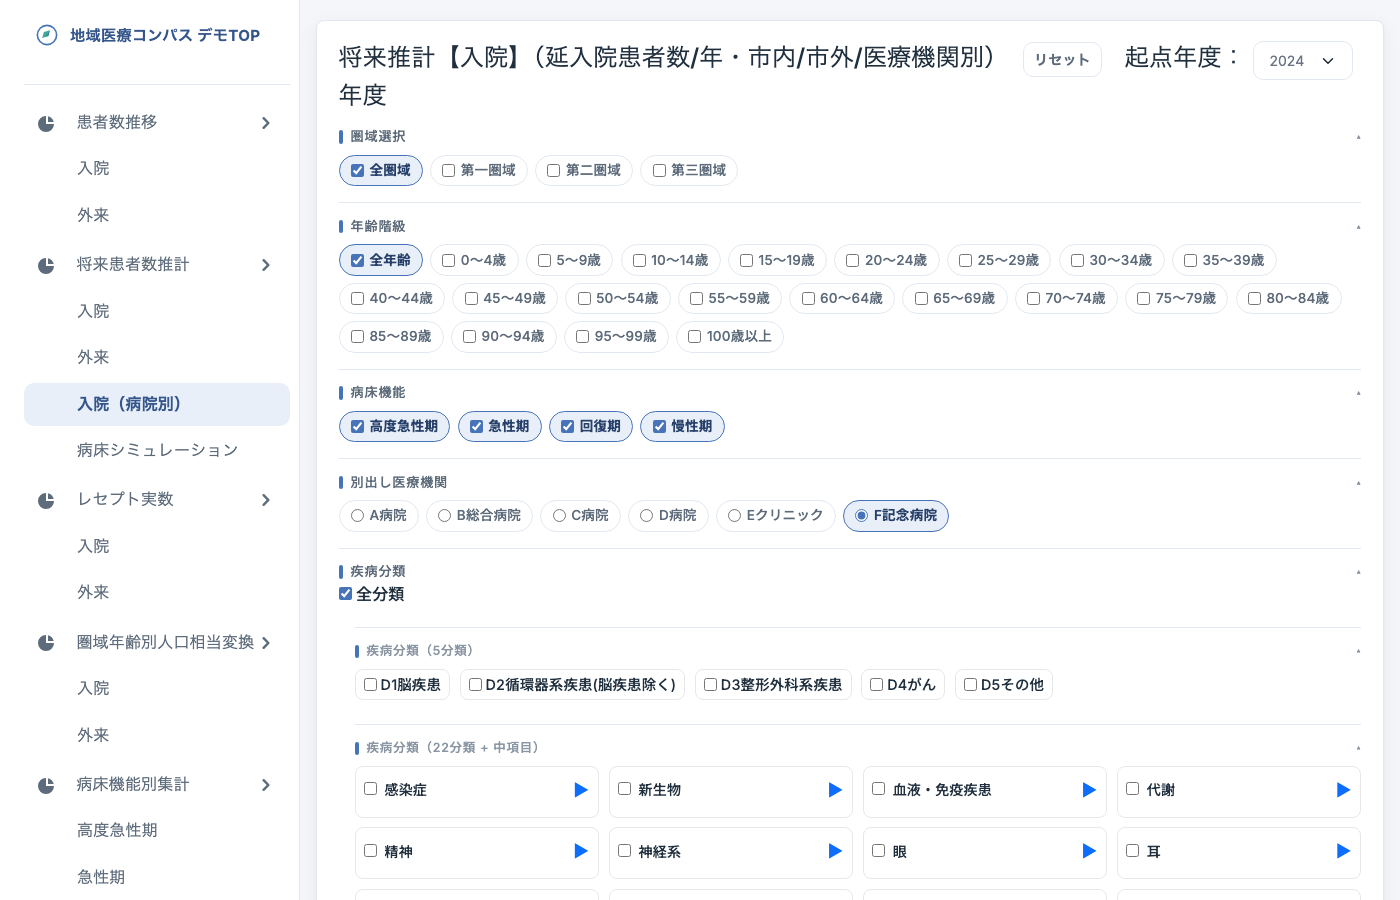
Task: Collapse the 別出し医療機関 filter section arrow
Action: pos(1358,484)
